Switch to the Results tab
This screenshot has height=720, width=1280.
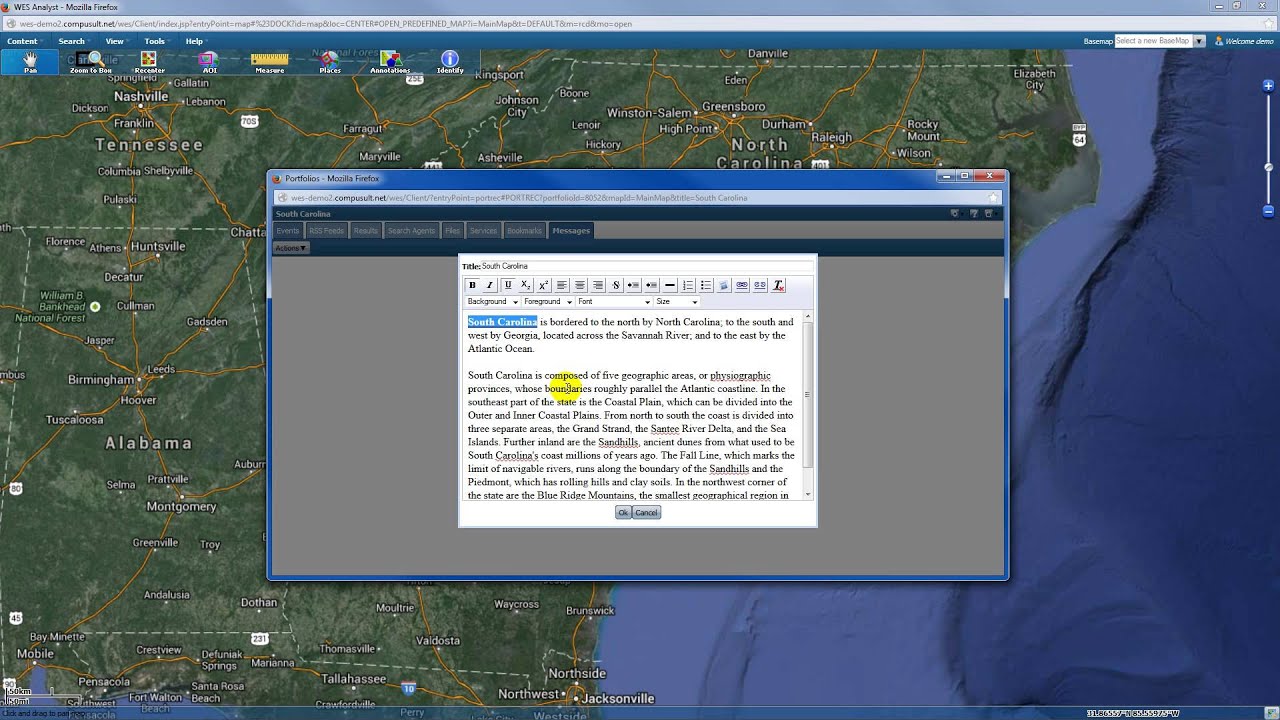365,231
